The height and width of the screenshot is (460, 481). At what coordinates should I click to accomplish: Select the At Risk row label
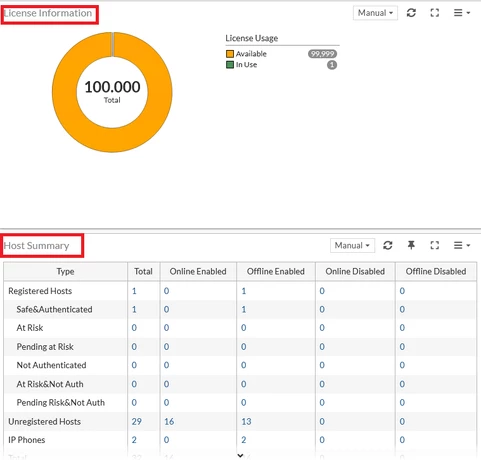click(30, 328)
